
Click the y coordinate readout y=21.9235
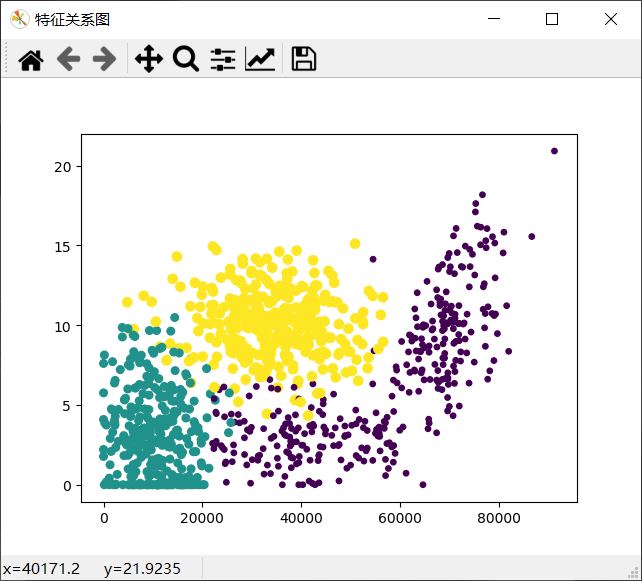(x=142, y=569)
